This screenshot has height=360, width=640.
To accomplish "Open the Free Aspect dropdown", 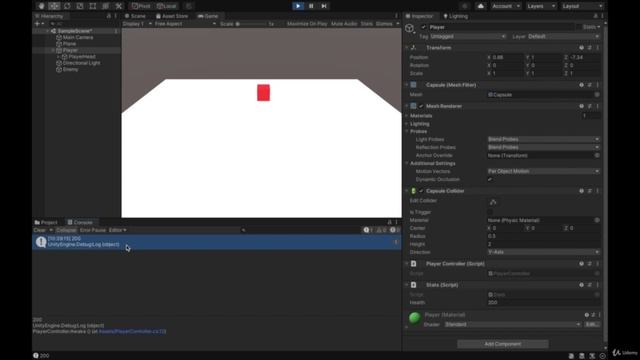I will point(185,24).
